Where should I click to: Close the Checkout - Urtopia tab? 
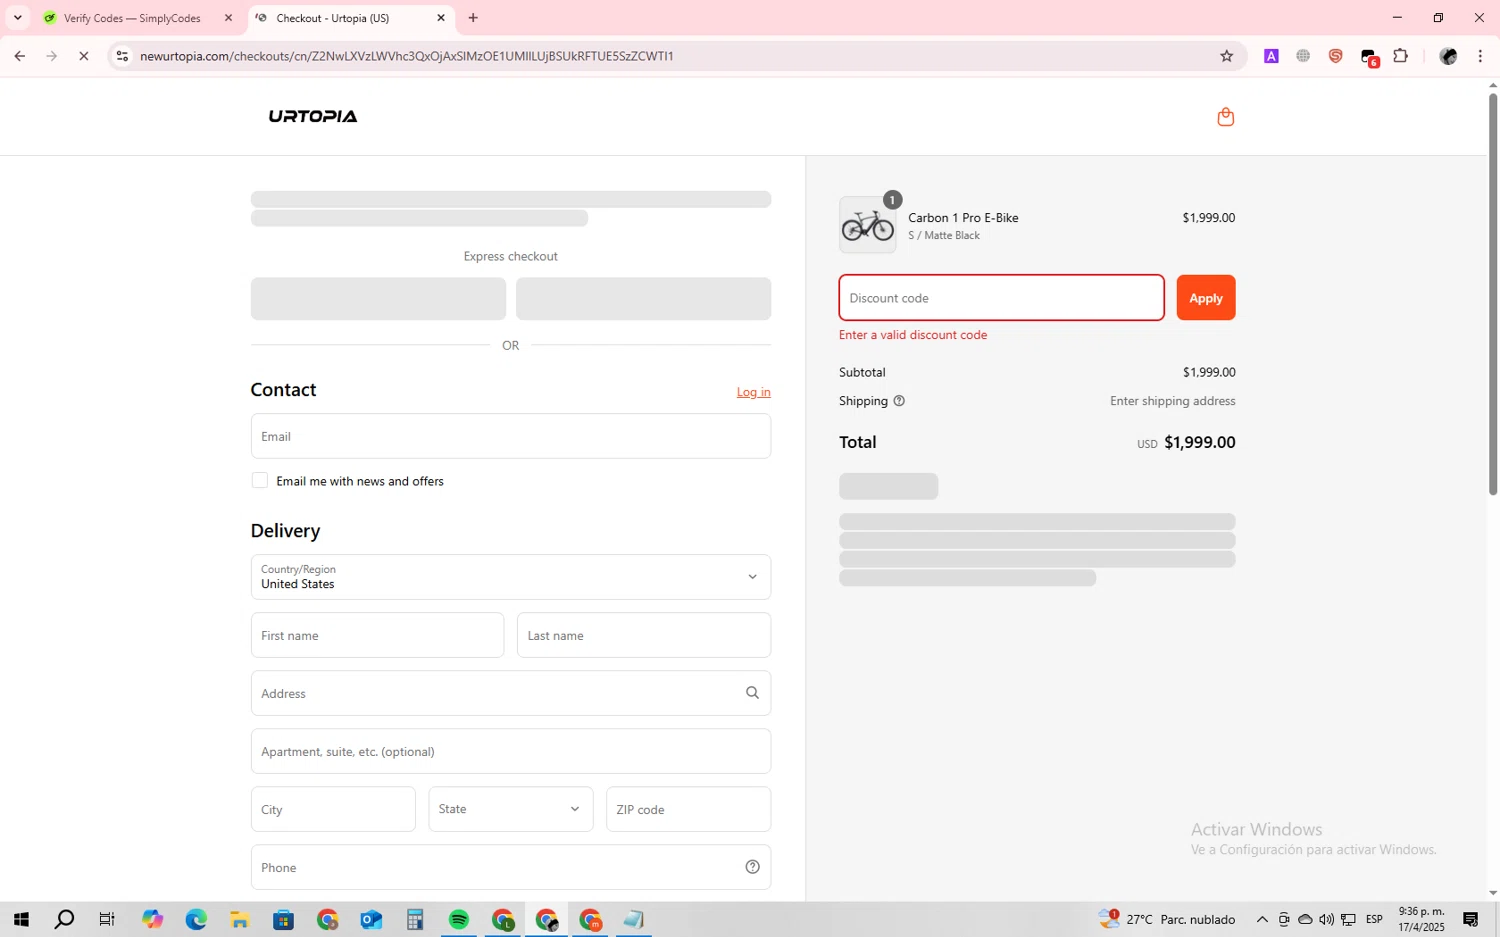point(441,18)
